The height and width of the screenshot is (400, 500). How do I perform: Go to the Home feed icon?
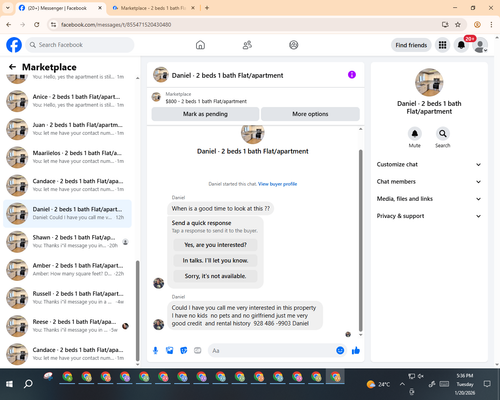point(200,45)
